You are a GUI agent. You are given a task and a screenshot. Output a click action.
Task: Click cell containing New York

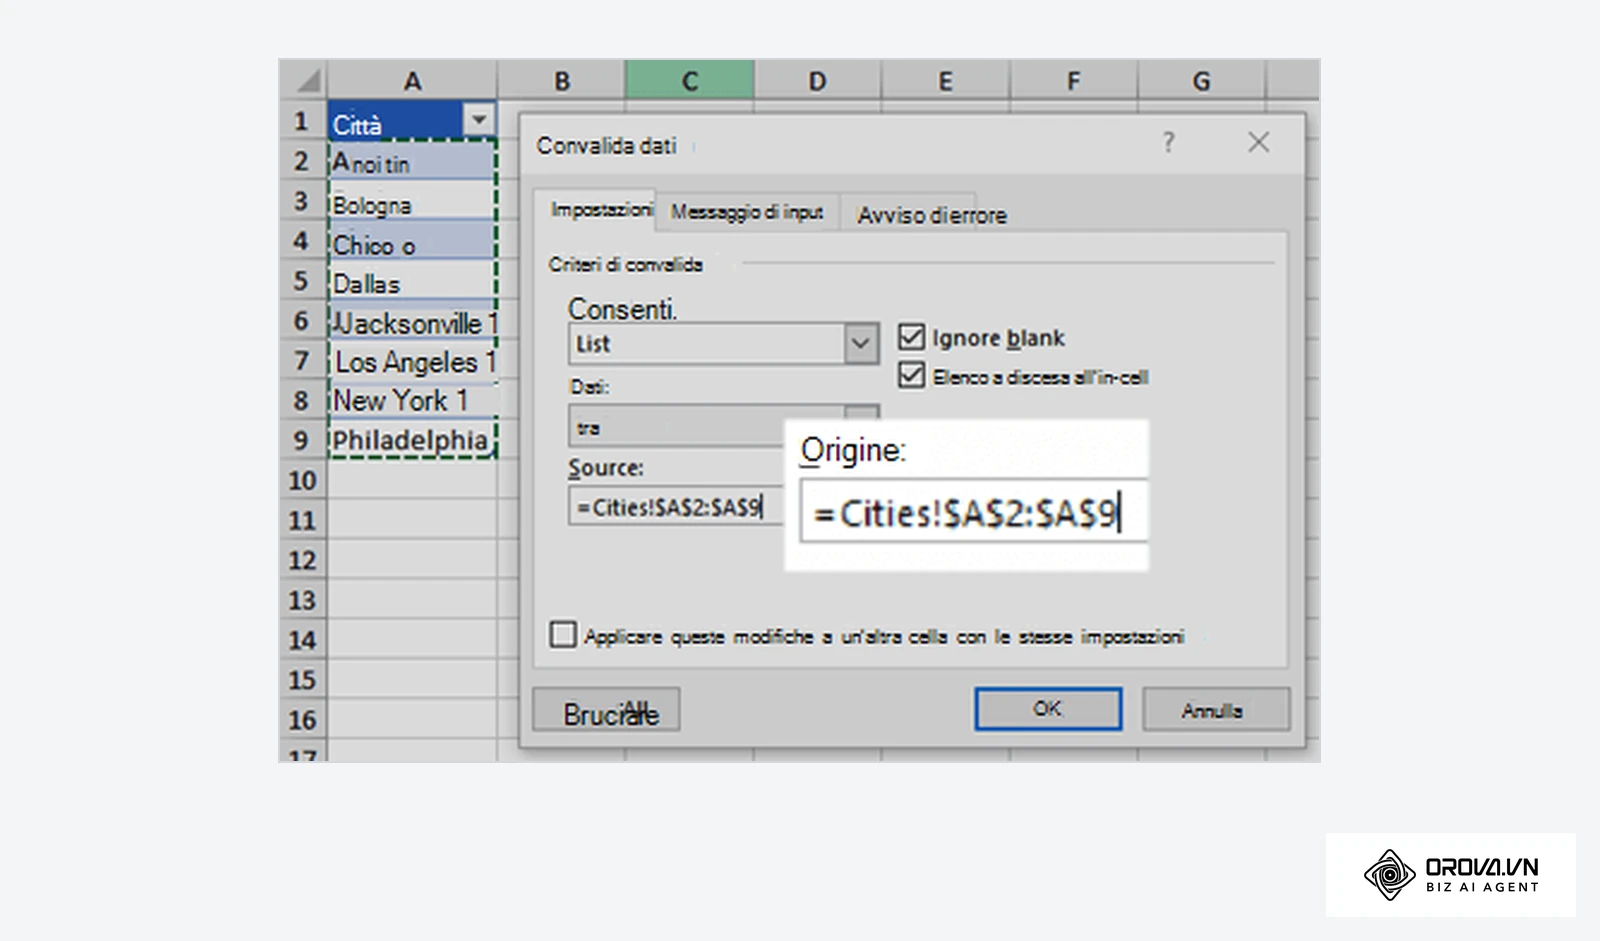pos(412,400)
